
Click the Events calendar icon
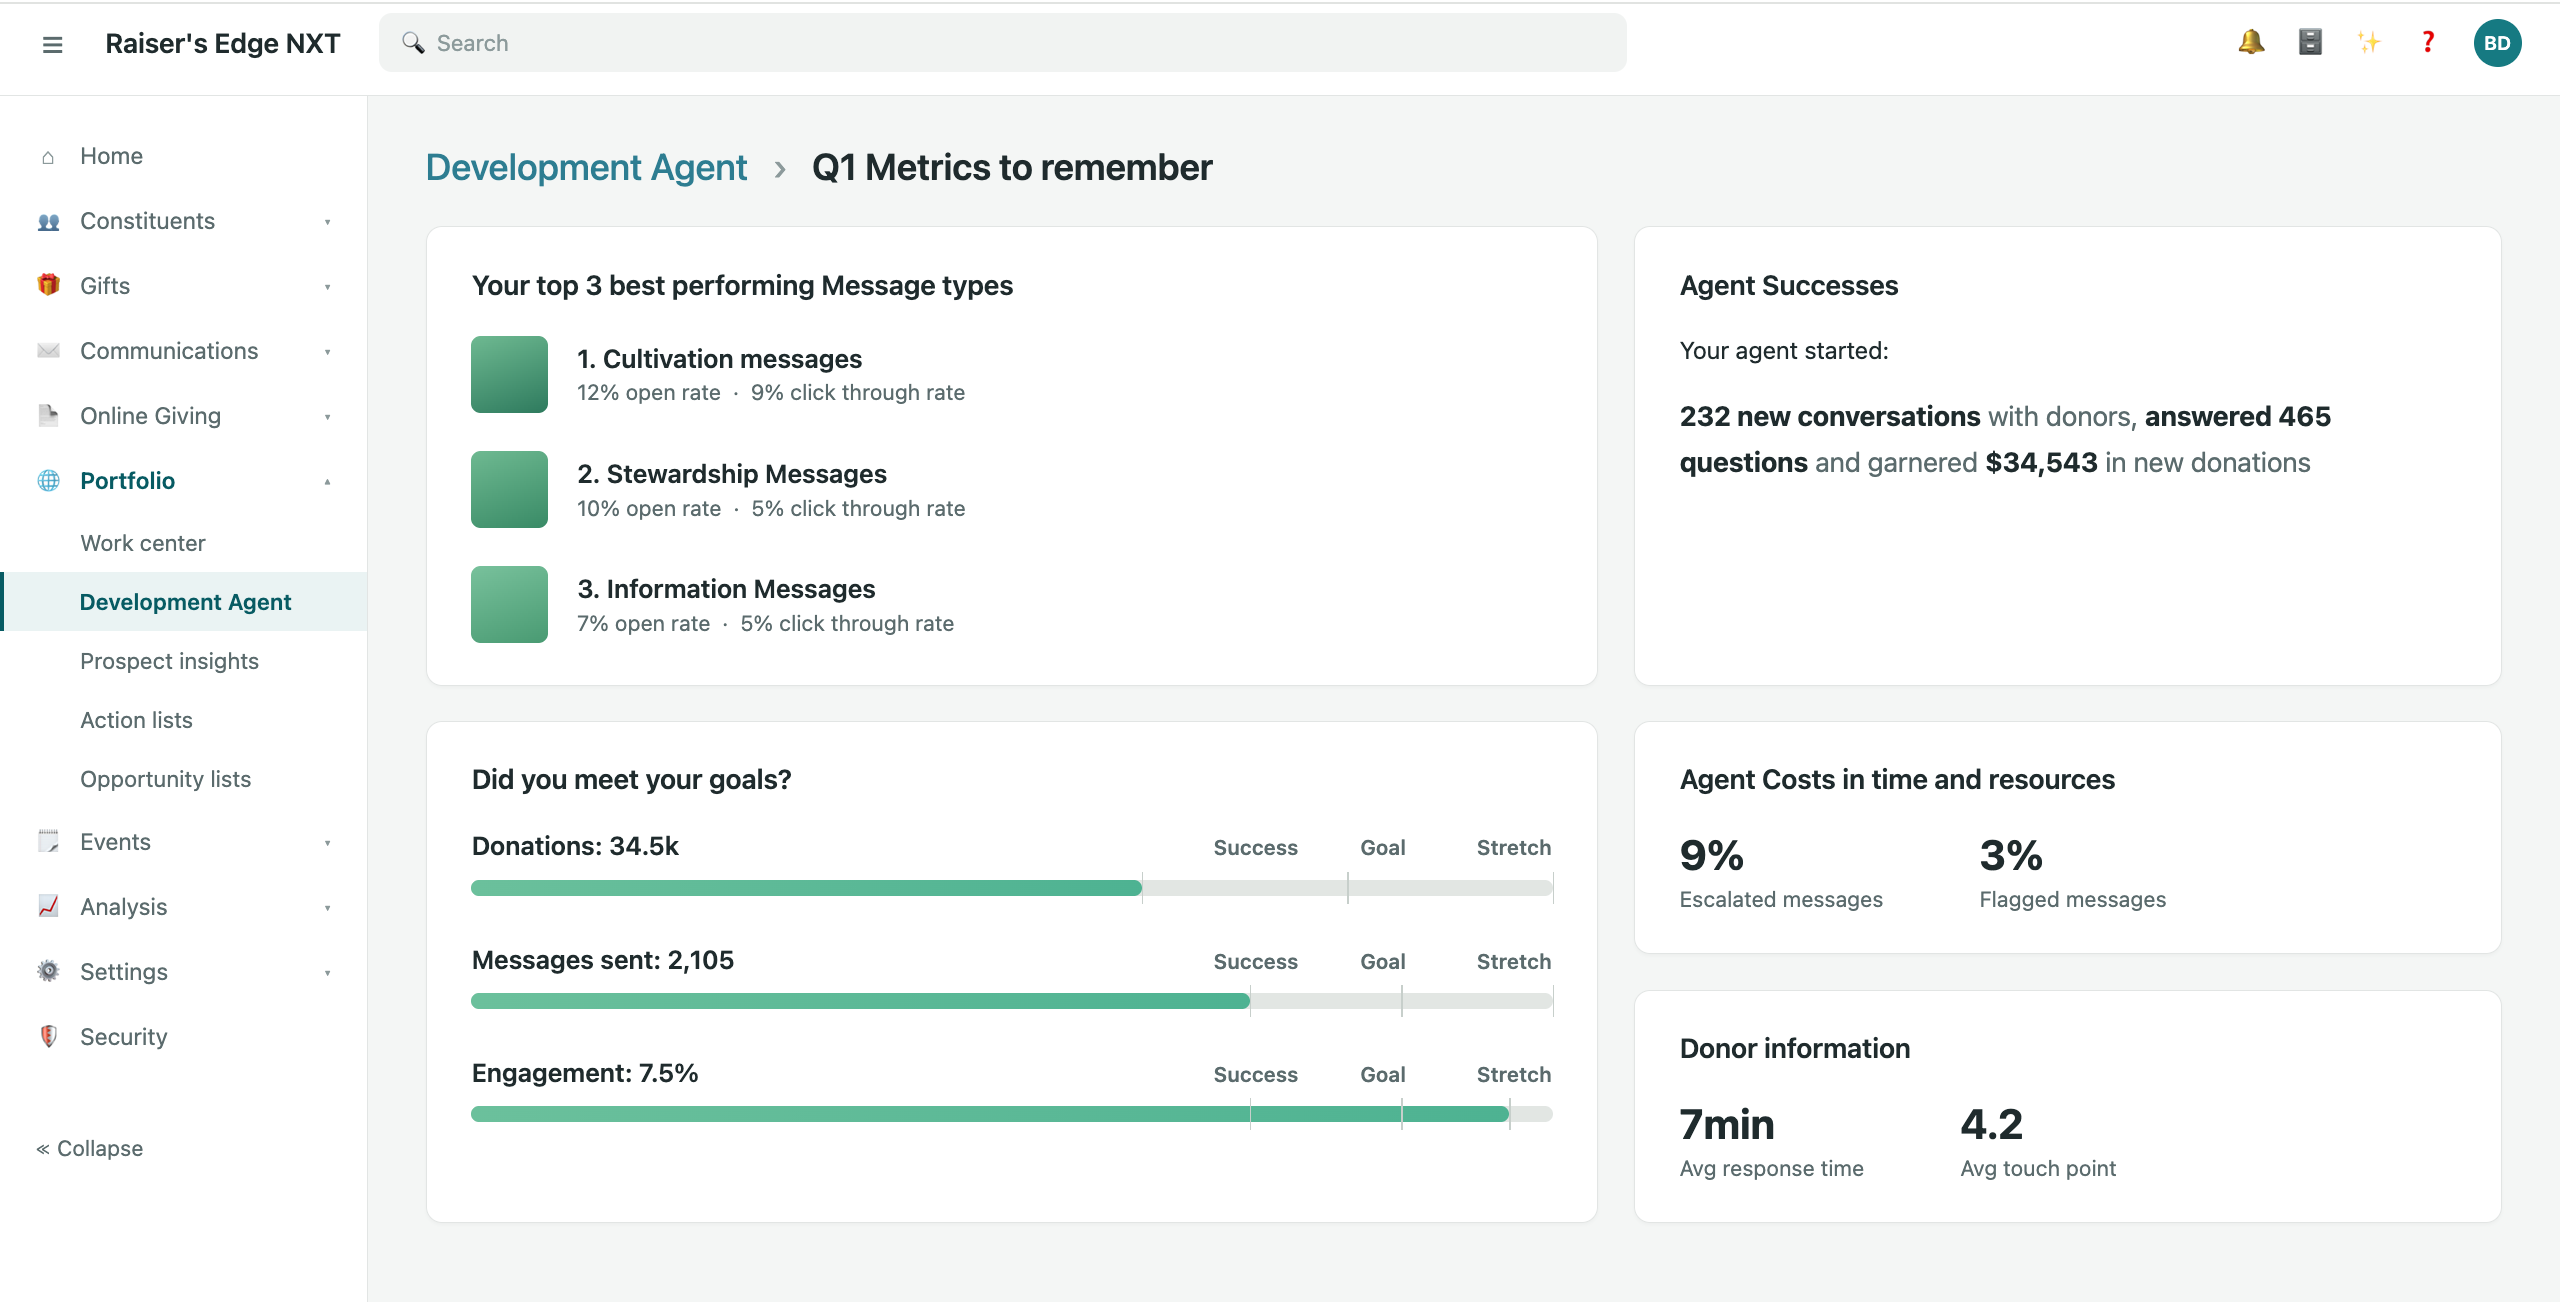pos(48,842)
